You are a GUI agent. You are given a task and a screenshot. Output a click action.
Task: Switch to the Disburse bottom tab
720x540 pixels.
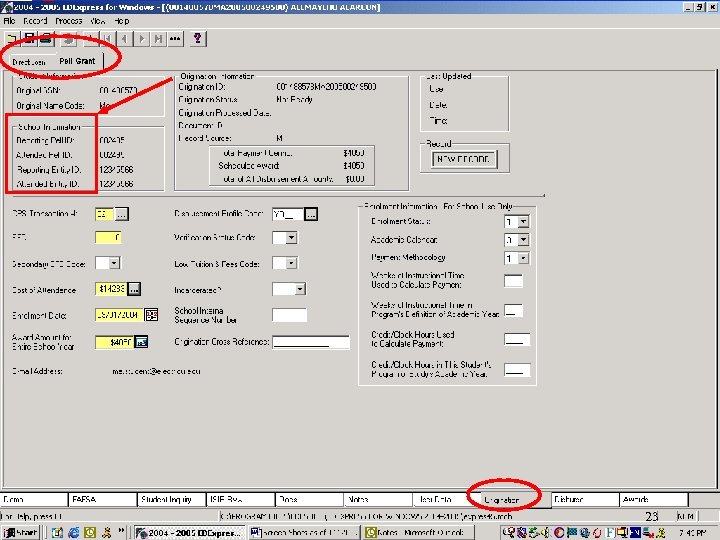[x=585, y=499]
